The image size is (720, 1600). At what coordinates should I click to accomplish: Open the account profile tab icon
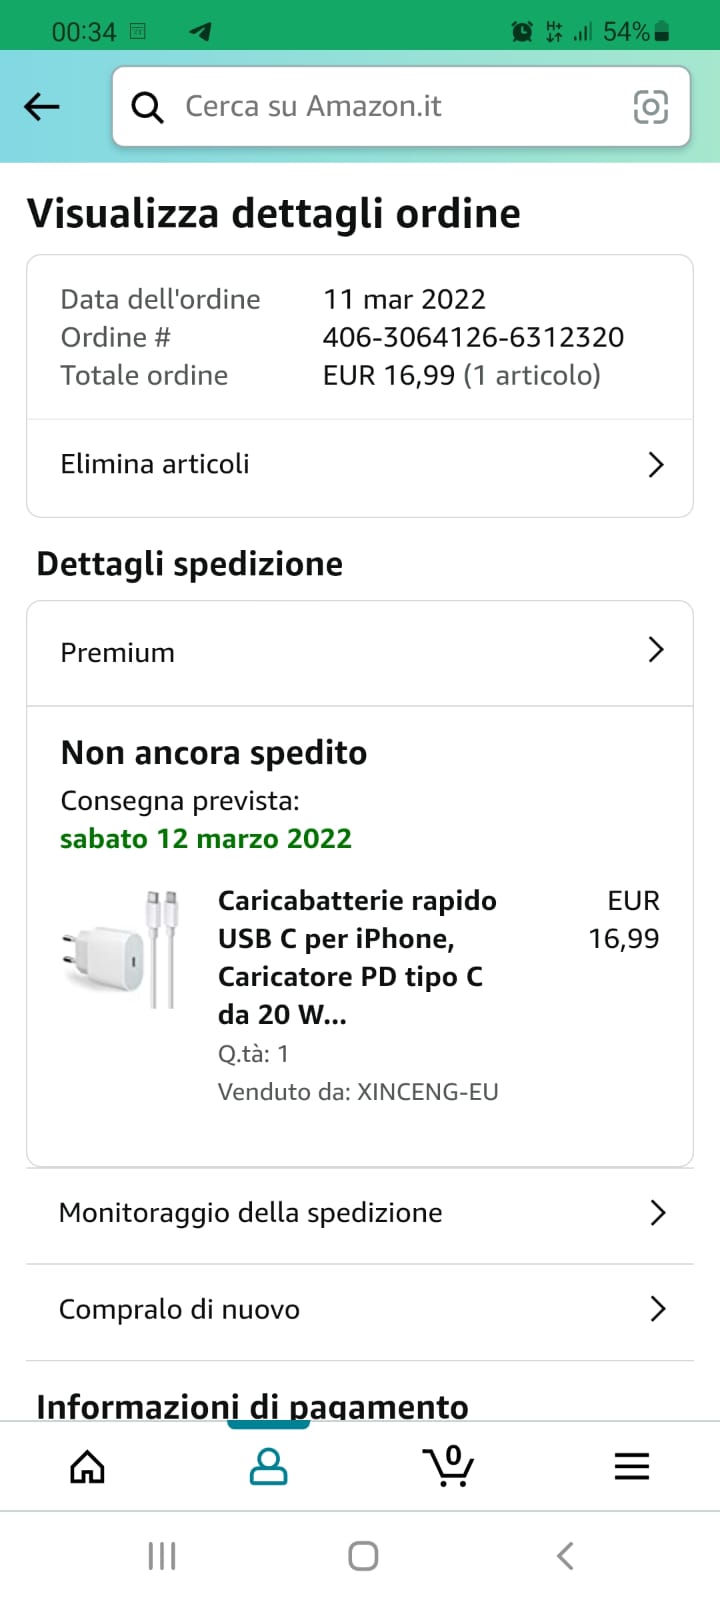click(268, 1467)
